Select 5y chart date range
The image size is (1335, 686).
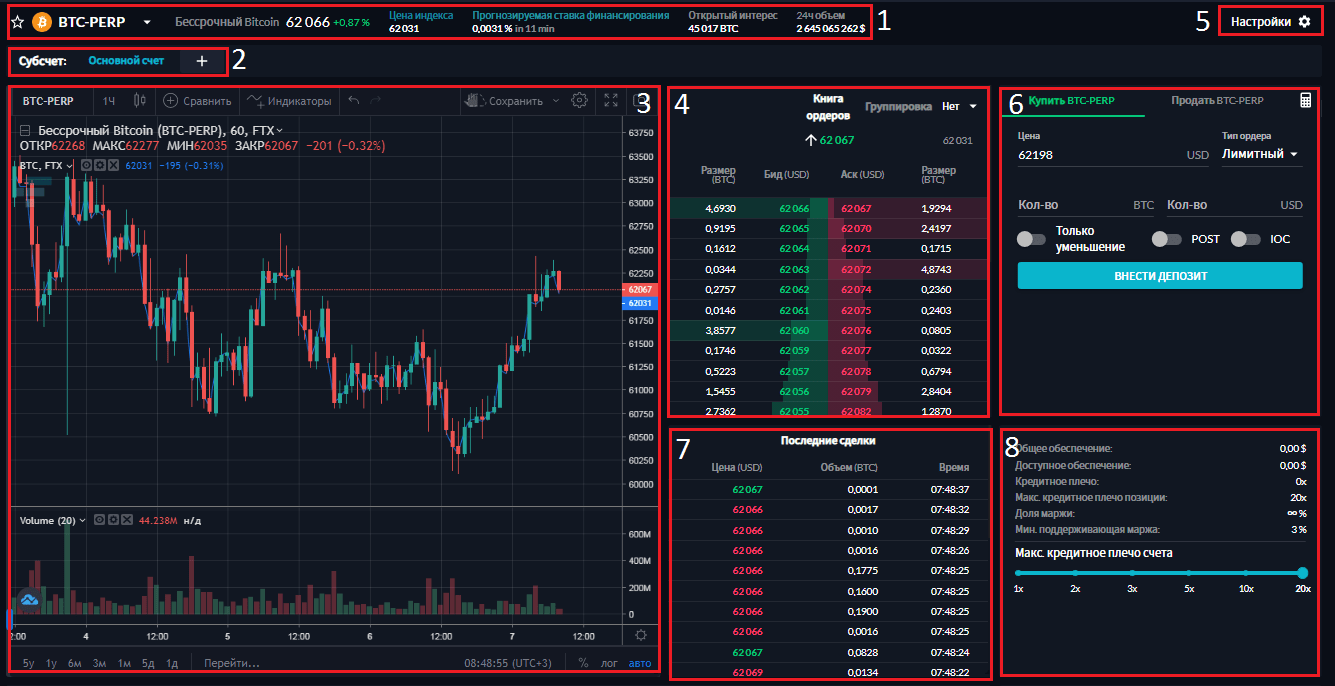click(x=28, y=662)
